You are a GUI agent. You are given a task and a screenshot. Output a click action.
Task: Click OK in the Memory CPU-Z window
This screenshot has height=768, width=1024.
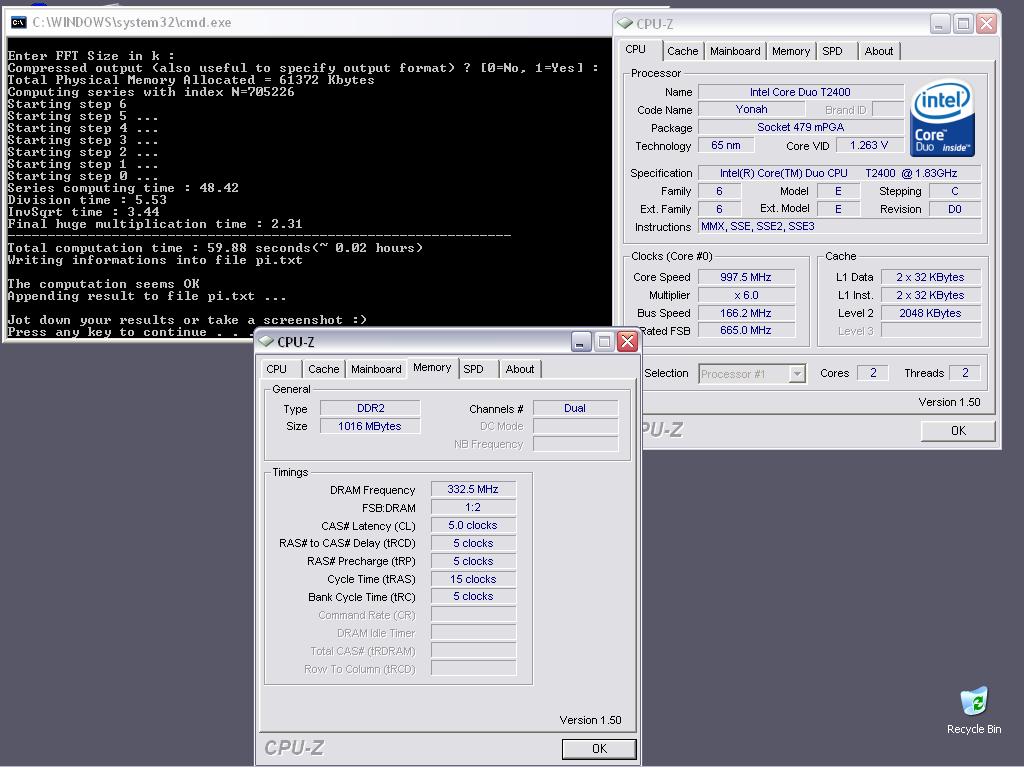pyautogui.click(x=599, y=748)
